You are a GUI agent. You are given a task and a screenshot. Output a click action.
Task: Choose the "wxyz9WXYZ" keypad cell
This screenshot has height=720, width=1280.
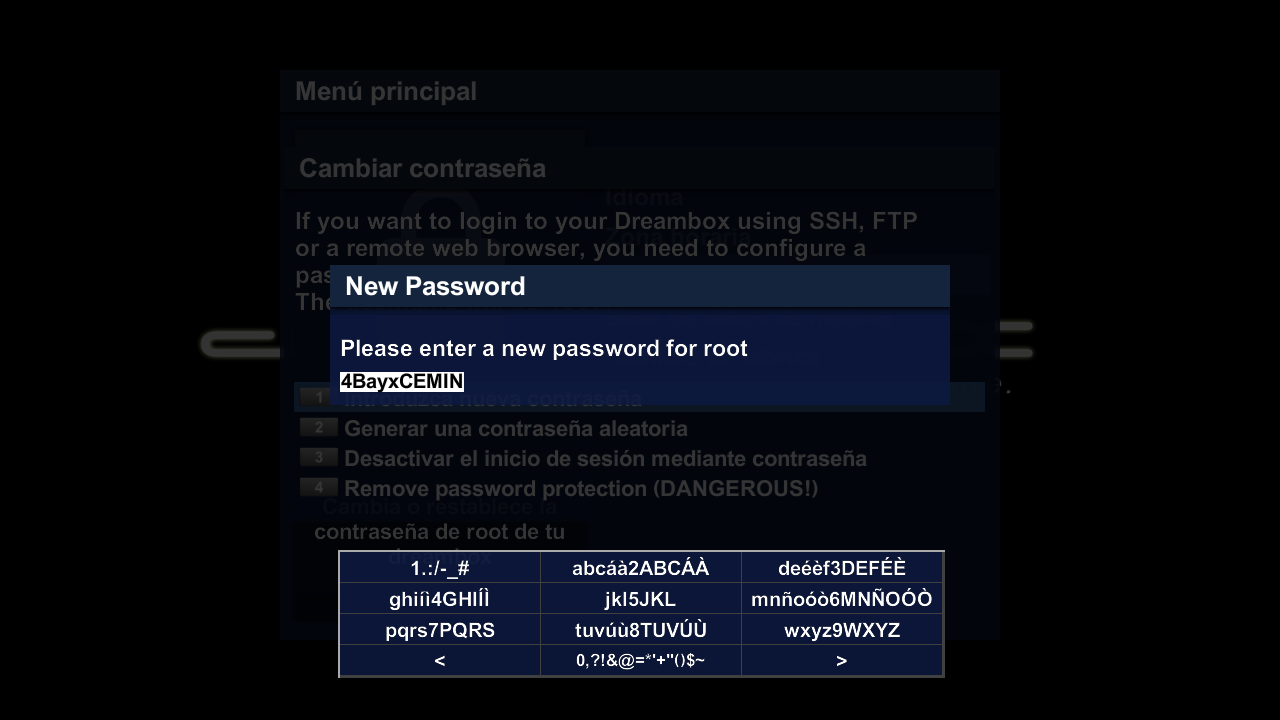[x=841, y=630]
